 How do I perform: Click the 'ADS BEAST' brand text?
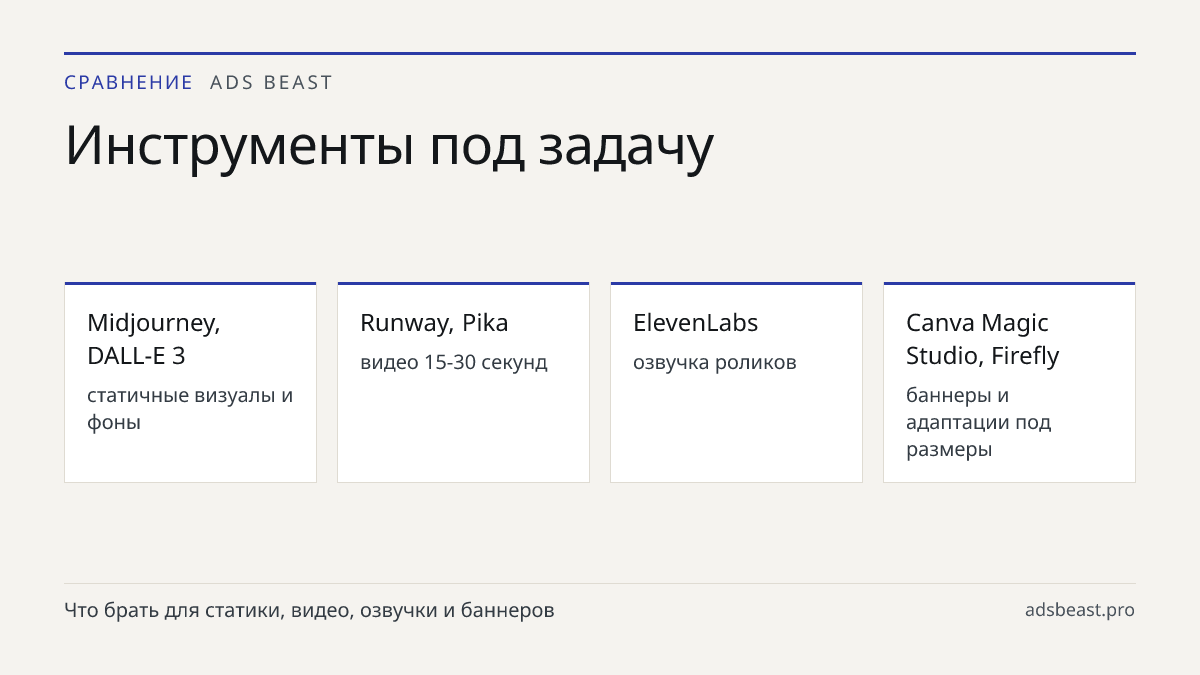(x=271, y=83)
